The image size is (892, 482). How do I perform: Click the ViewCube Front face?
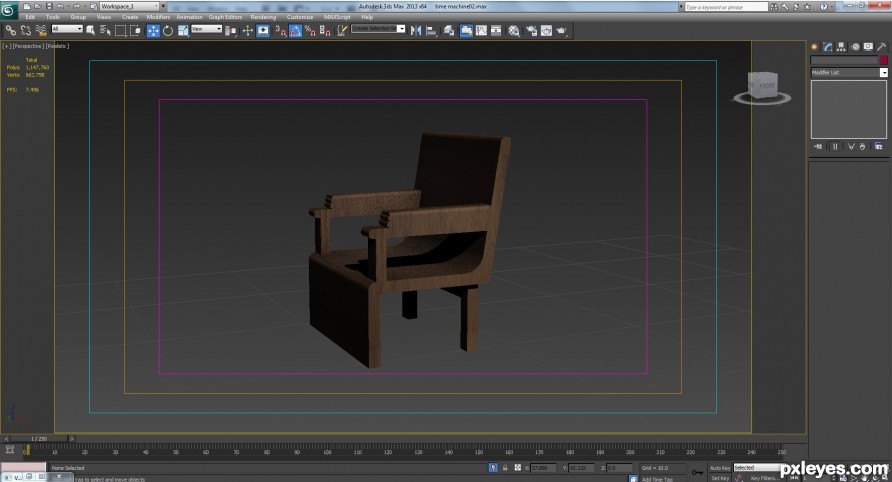765,85
